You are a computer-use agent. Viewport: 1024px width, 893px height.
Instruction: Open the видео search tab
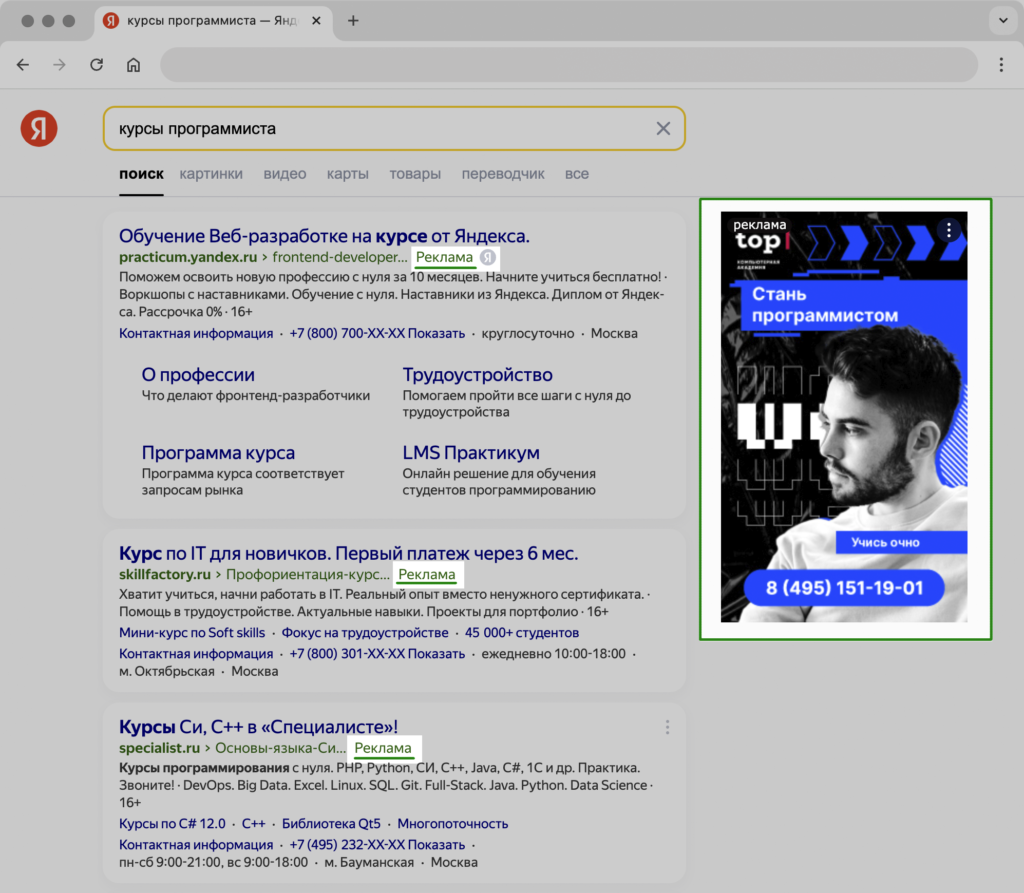285,174
